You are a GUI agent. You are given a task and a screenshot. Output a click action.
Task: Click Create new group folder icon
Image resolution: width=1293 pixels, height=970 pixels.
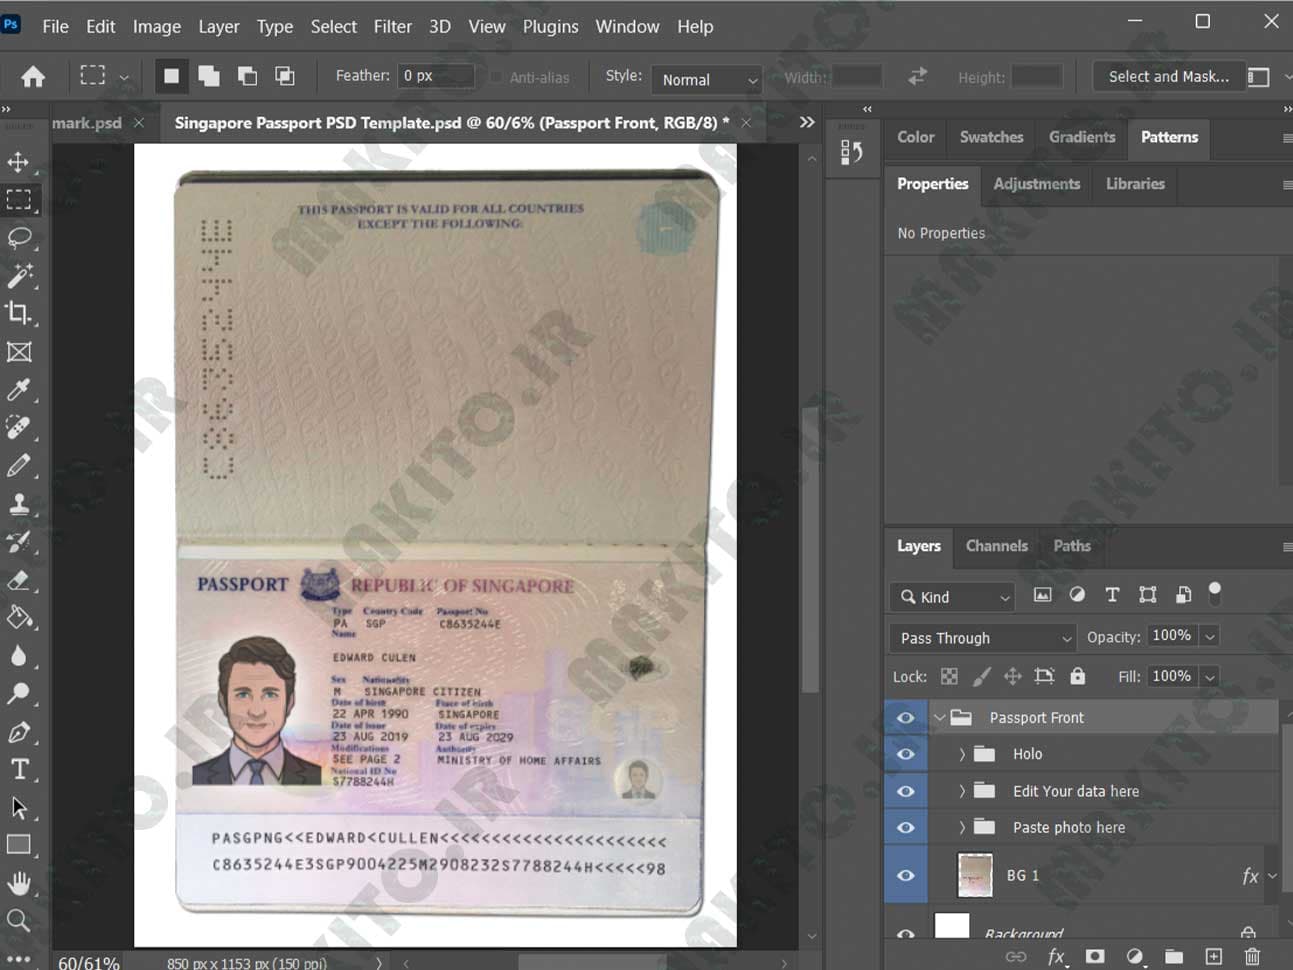click(x=1174, y=956)
